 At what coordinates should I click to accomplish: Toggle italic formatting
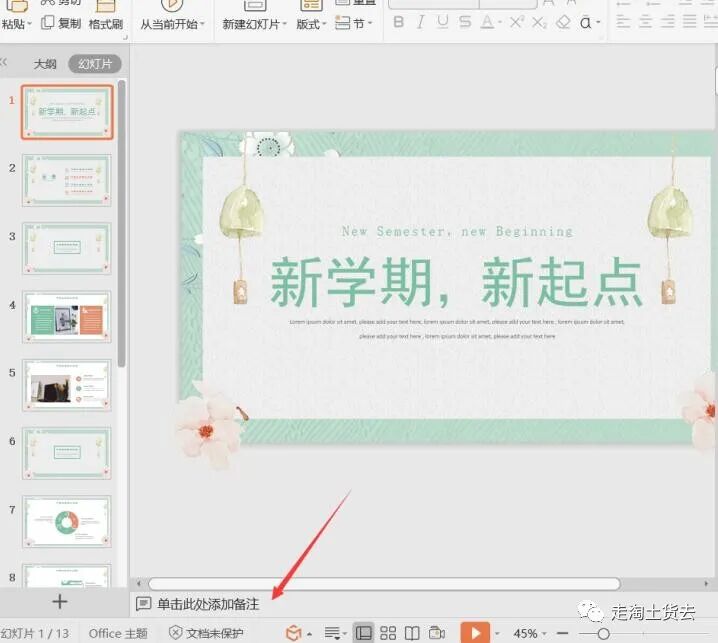tap(420, 22)
